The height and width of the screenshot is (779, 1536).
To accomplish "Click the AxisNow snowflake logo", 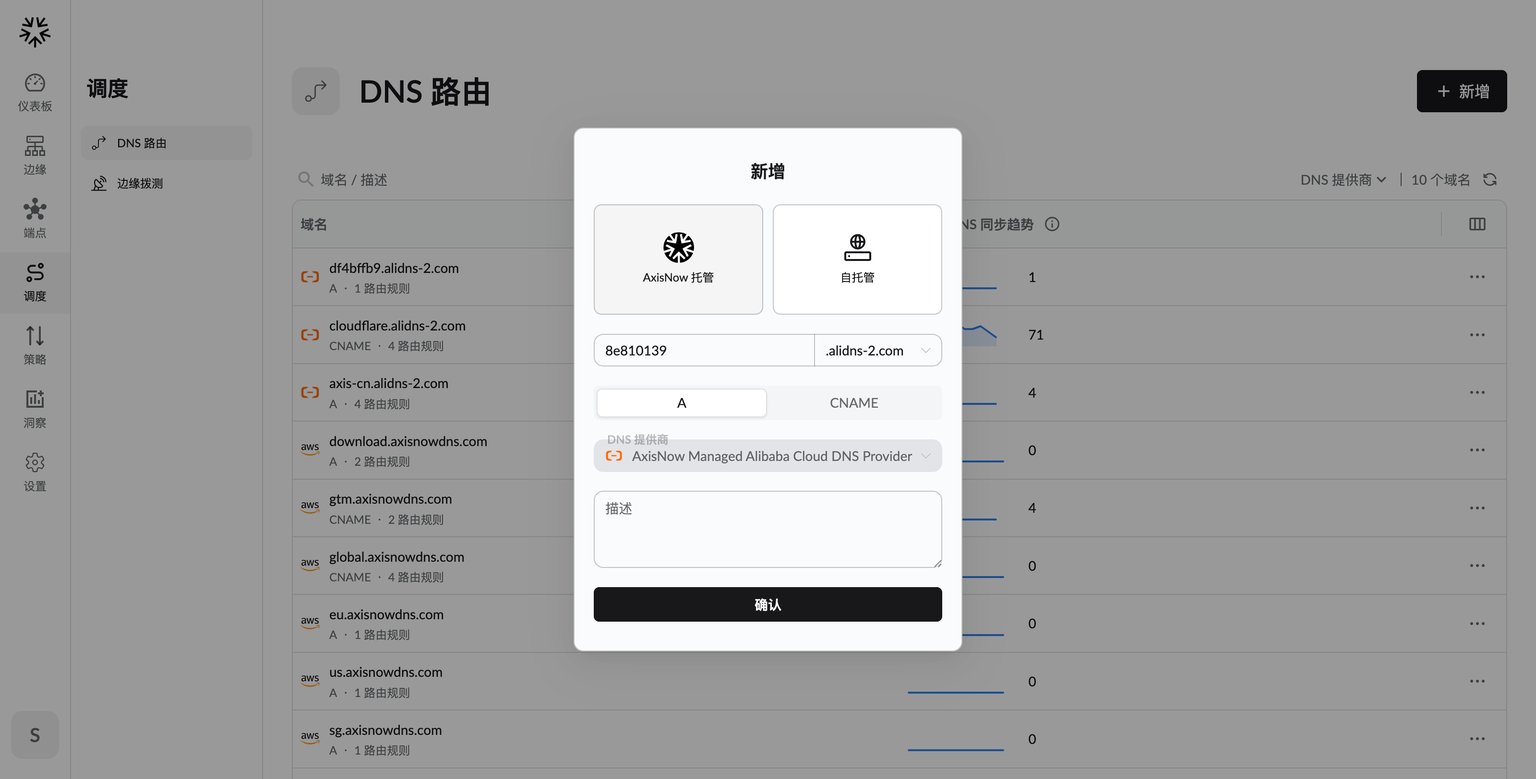I will click(x=35, y=32).
